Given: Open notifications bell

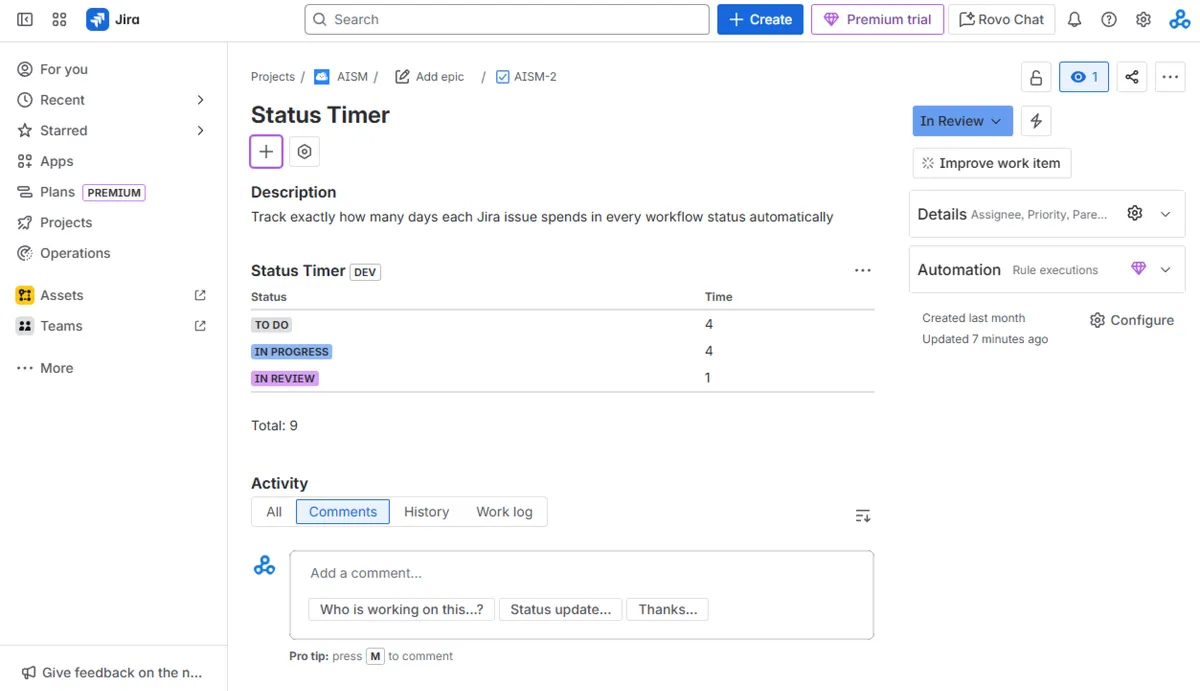Looking at the screenshot, I should click(1074, 19).
